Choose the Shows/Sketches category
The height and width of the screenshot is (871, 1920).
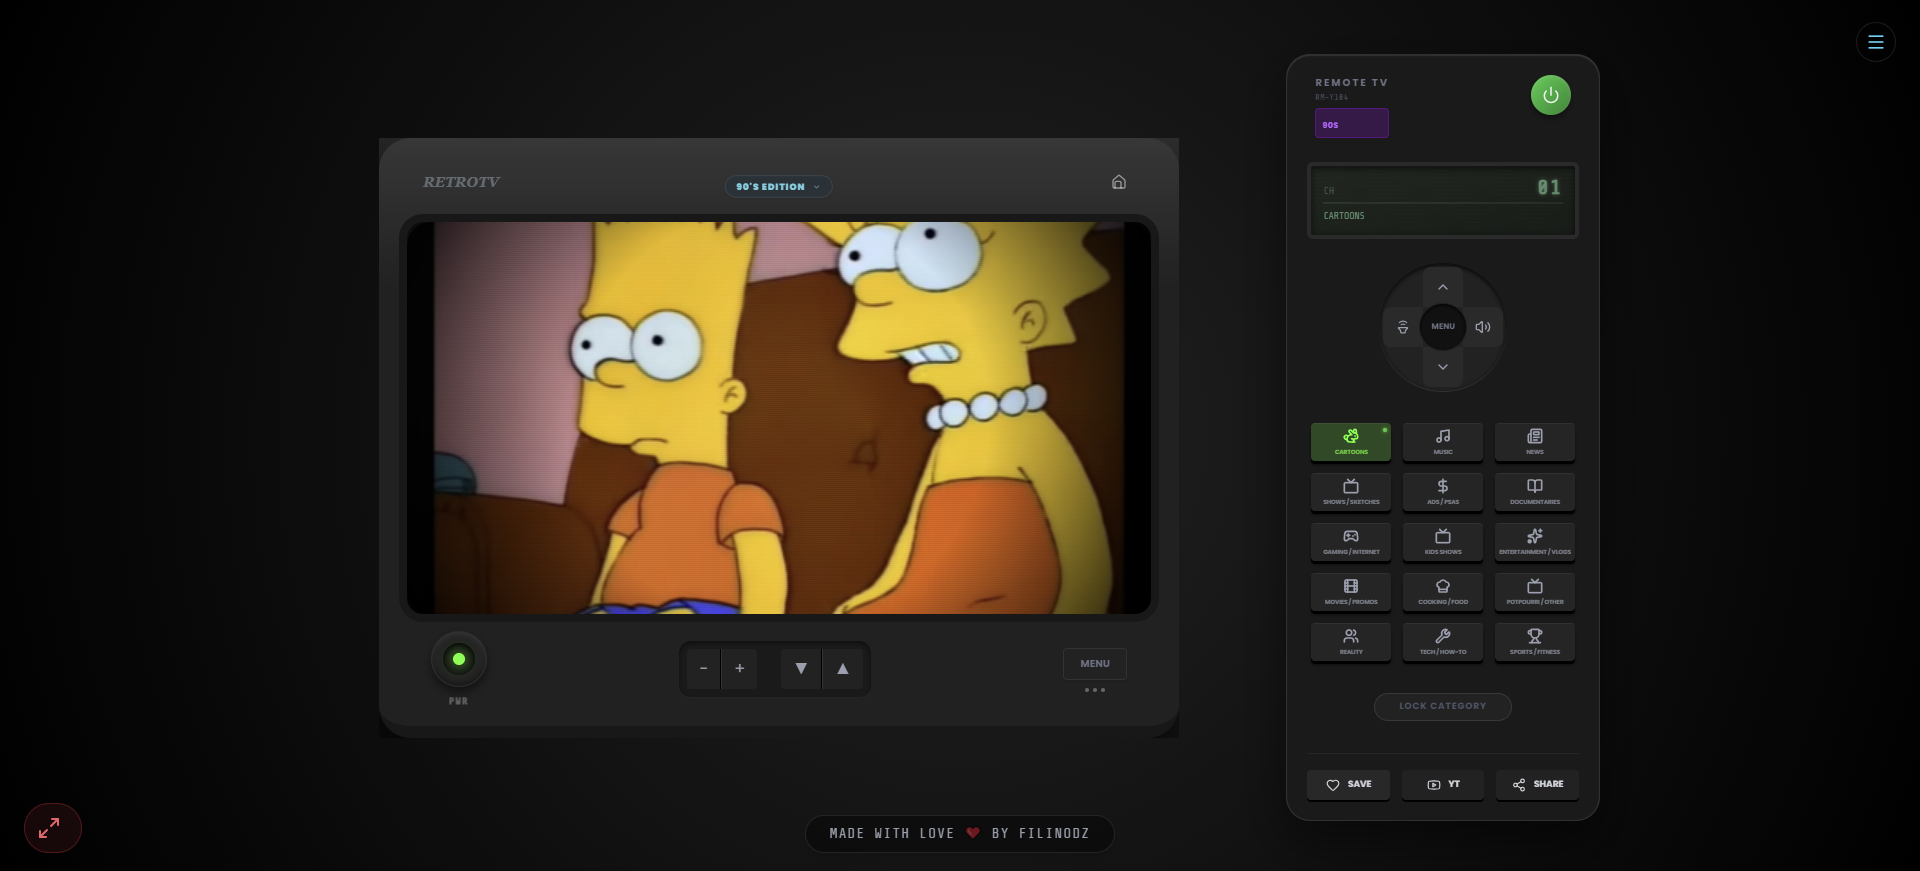(1350, 491)
